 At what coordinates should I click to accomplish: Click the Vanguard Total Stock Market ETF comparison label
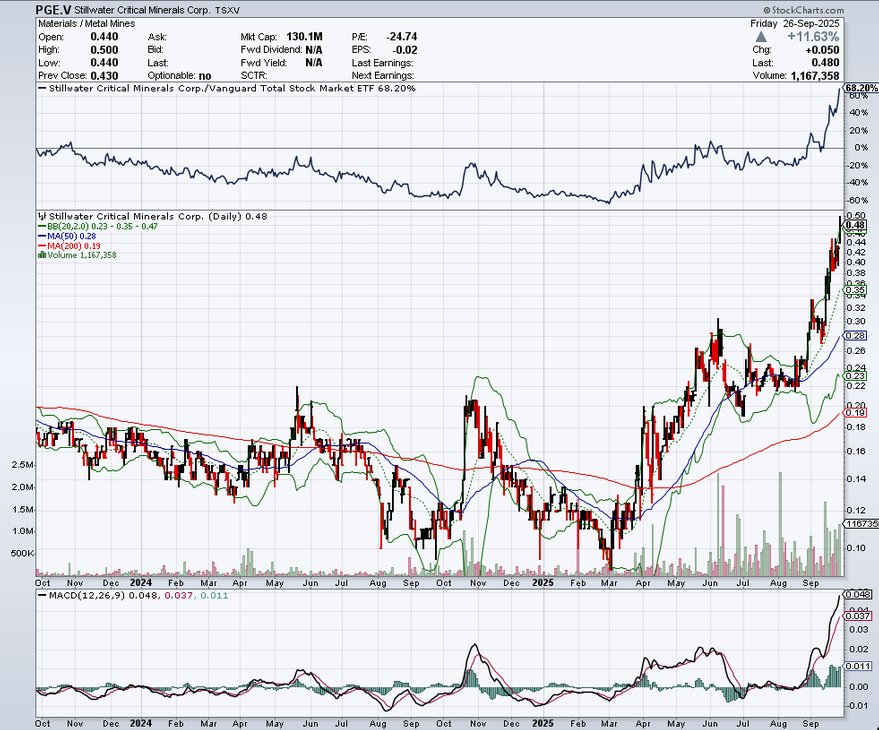pos(290,89)
